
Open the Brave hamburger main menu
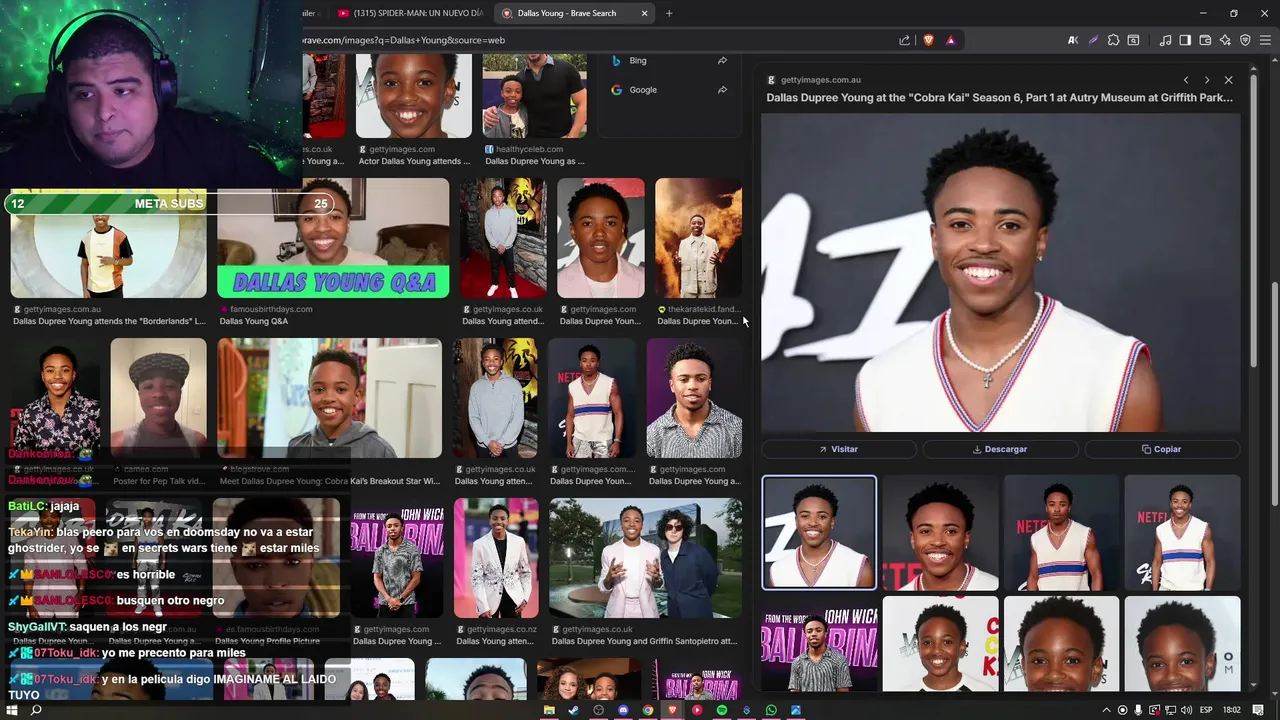1265,40
